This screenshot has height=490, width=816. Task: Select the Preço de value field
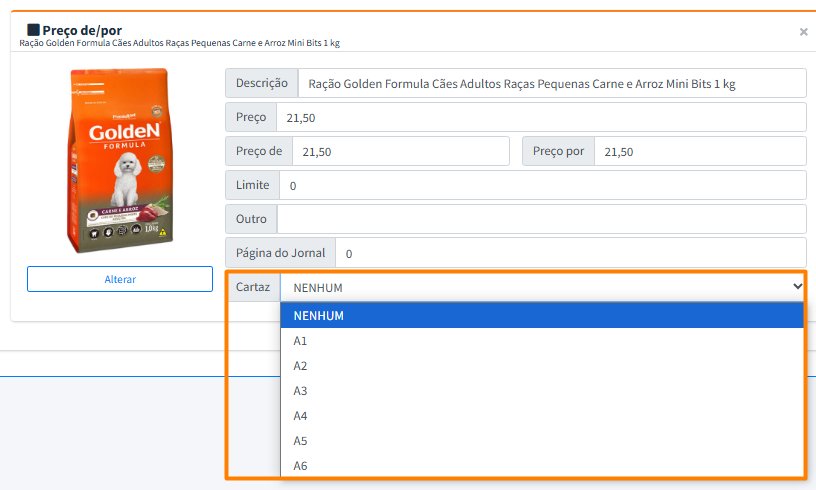point(400,151)
